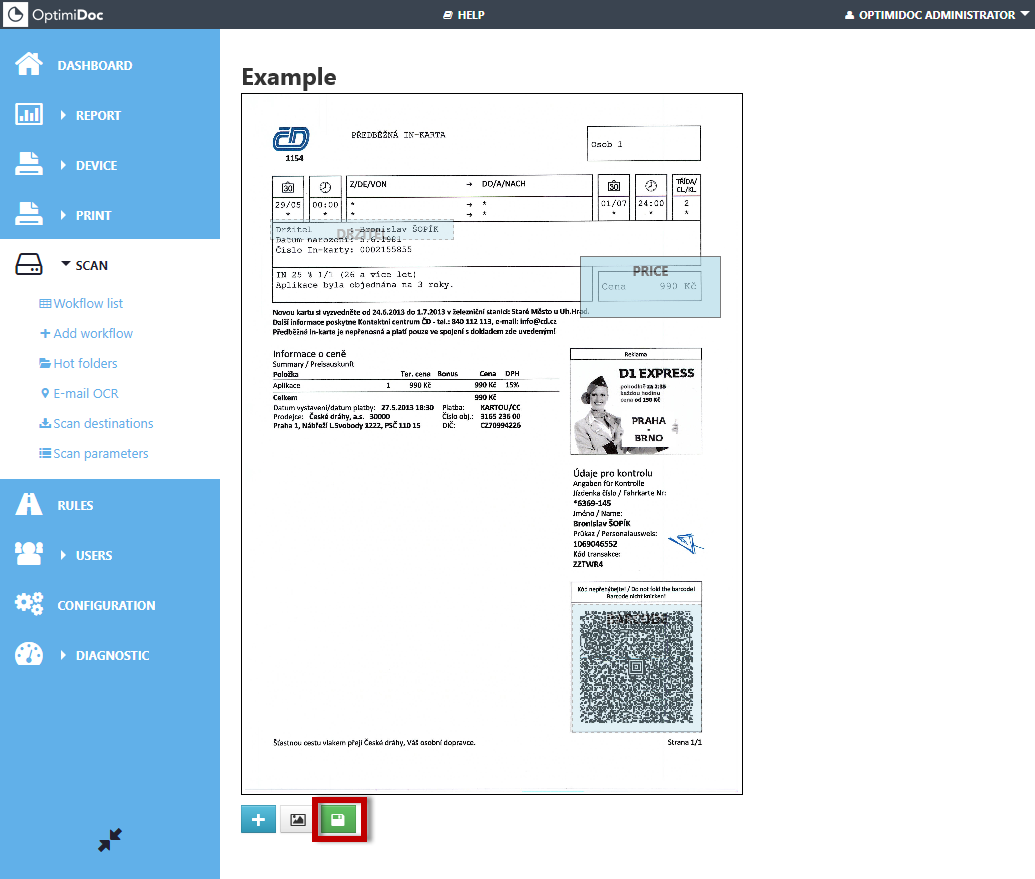Click the OptimiDoc logo icon

[16, 15]
